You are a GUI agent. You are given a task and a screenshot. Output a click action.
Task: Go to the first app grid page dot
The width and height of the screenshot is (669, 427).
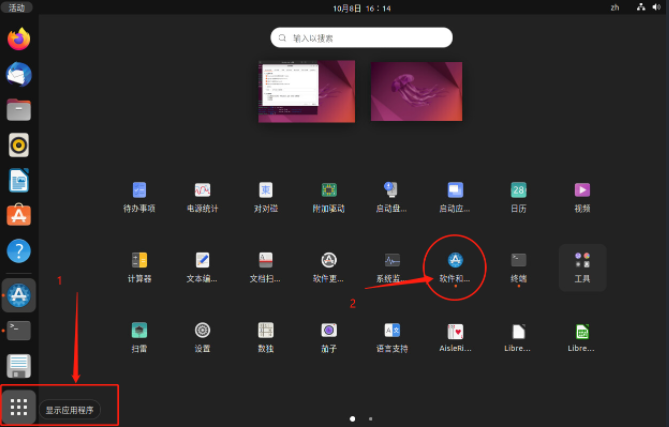pyautogui.click(x=352, y=419)
